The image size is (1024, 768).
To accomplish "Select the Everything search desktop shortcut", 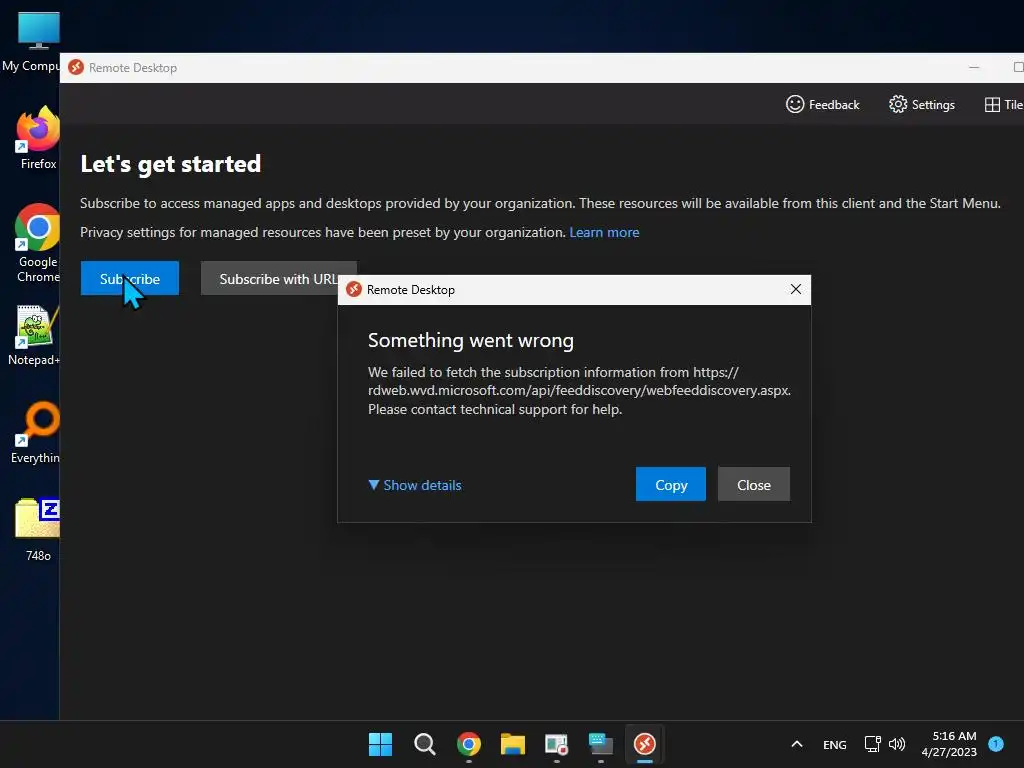I will click(x=36, y=432).
